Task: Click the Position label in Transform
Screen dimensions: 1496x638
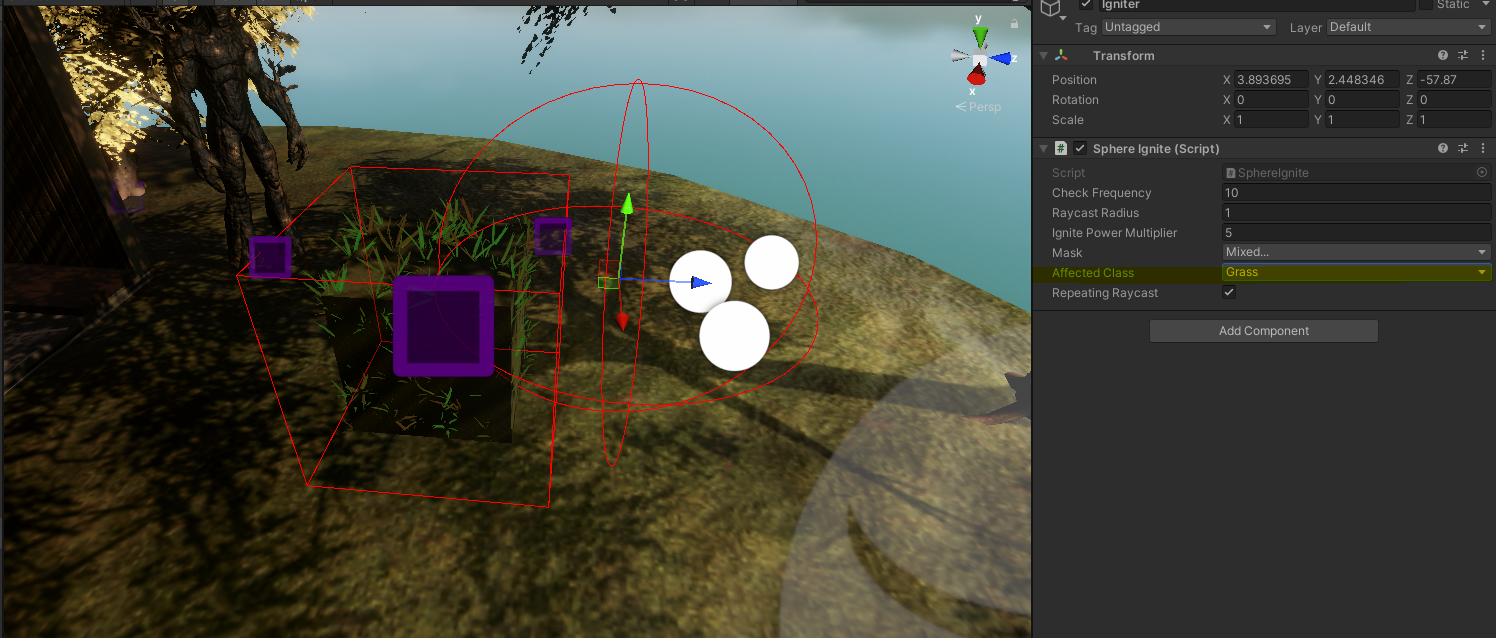Action: 1074,80
